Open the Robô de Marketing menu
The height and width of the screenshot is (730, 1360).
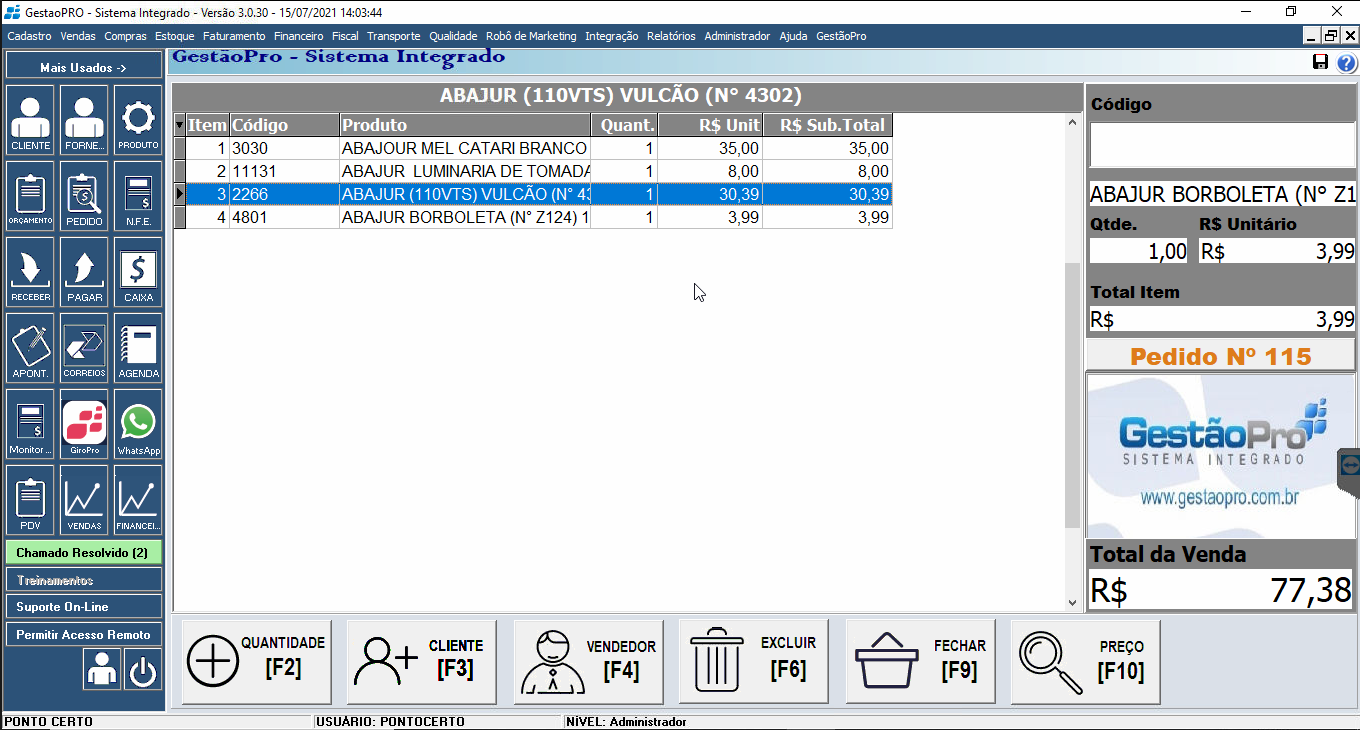[x=531, y=36]
